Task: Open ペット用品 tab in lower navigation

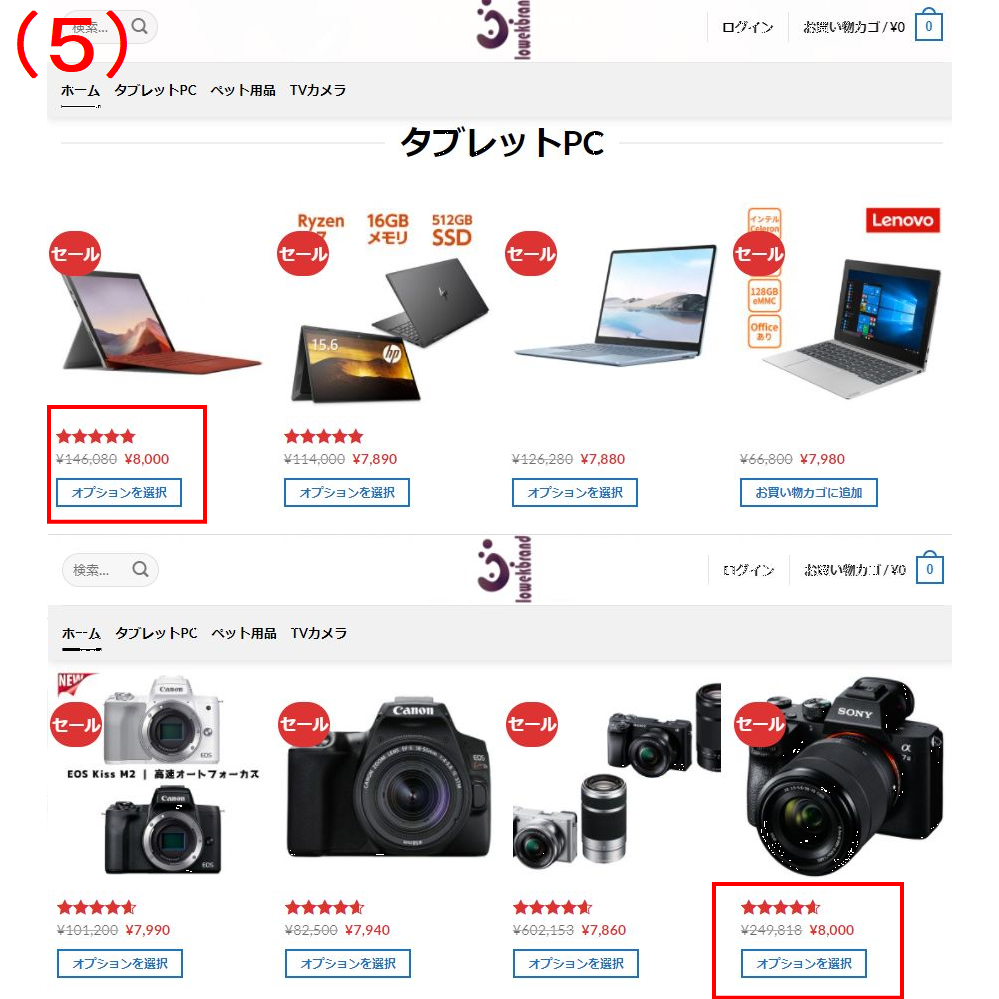Action: click(x=244, y=633)
